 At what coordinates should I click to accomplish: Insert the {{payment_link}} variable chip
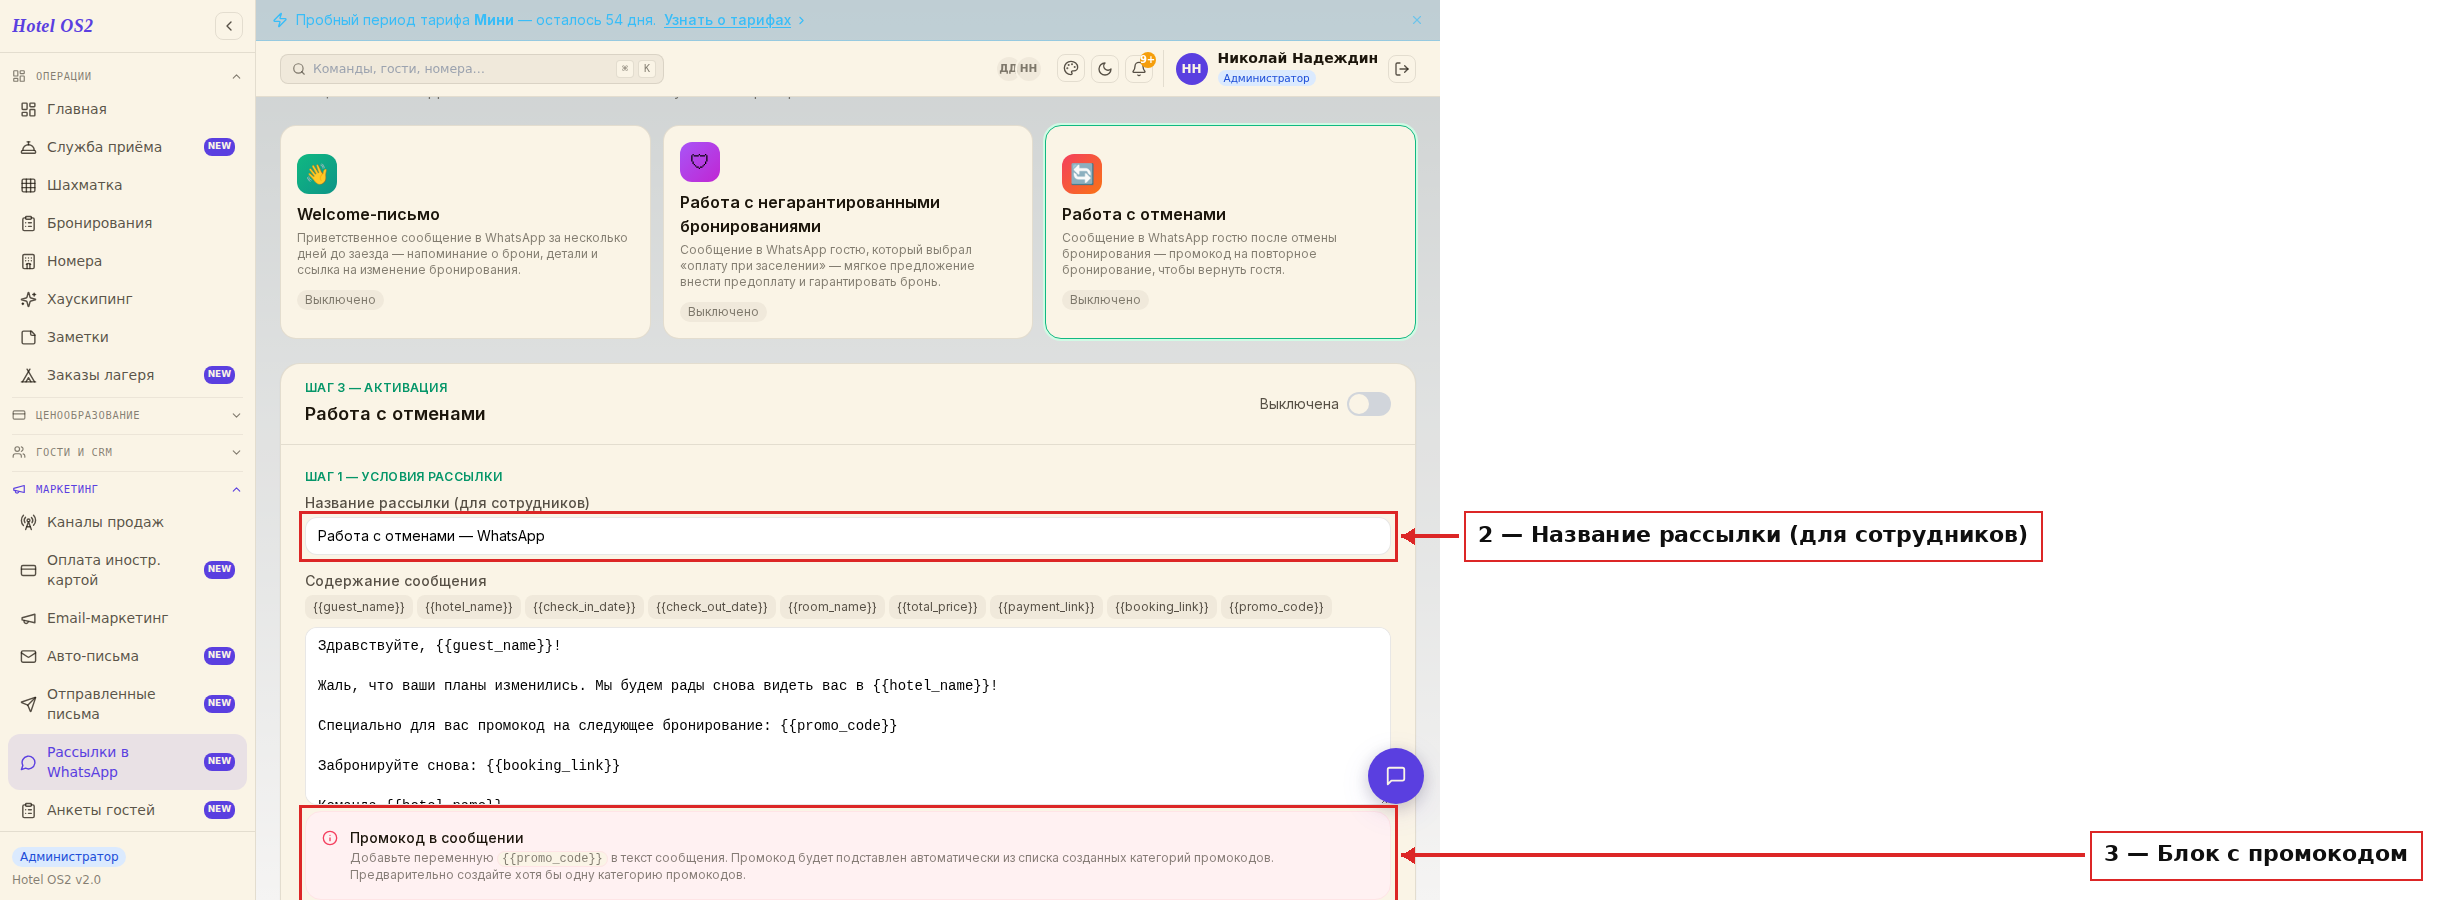point(1046,607)
